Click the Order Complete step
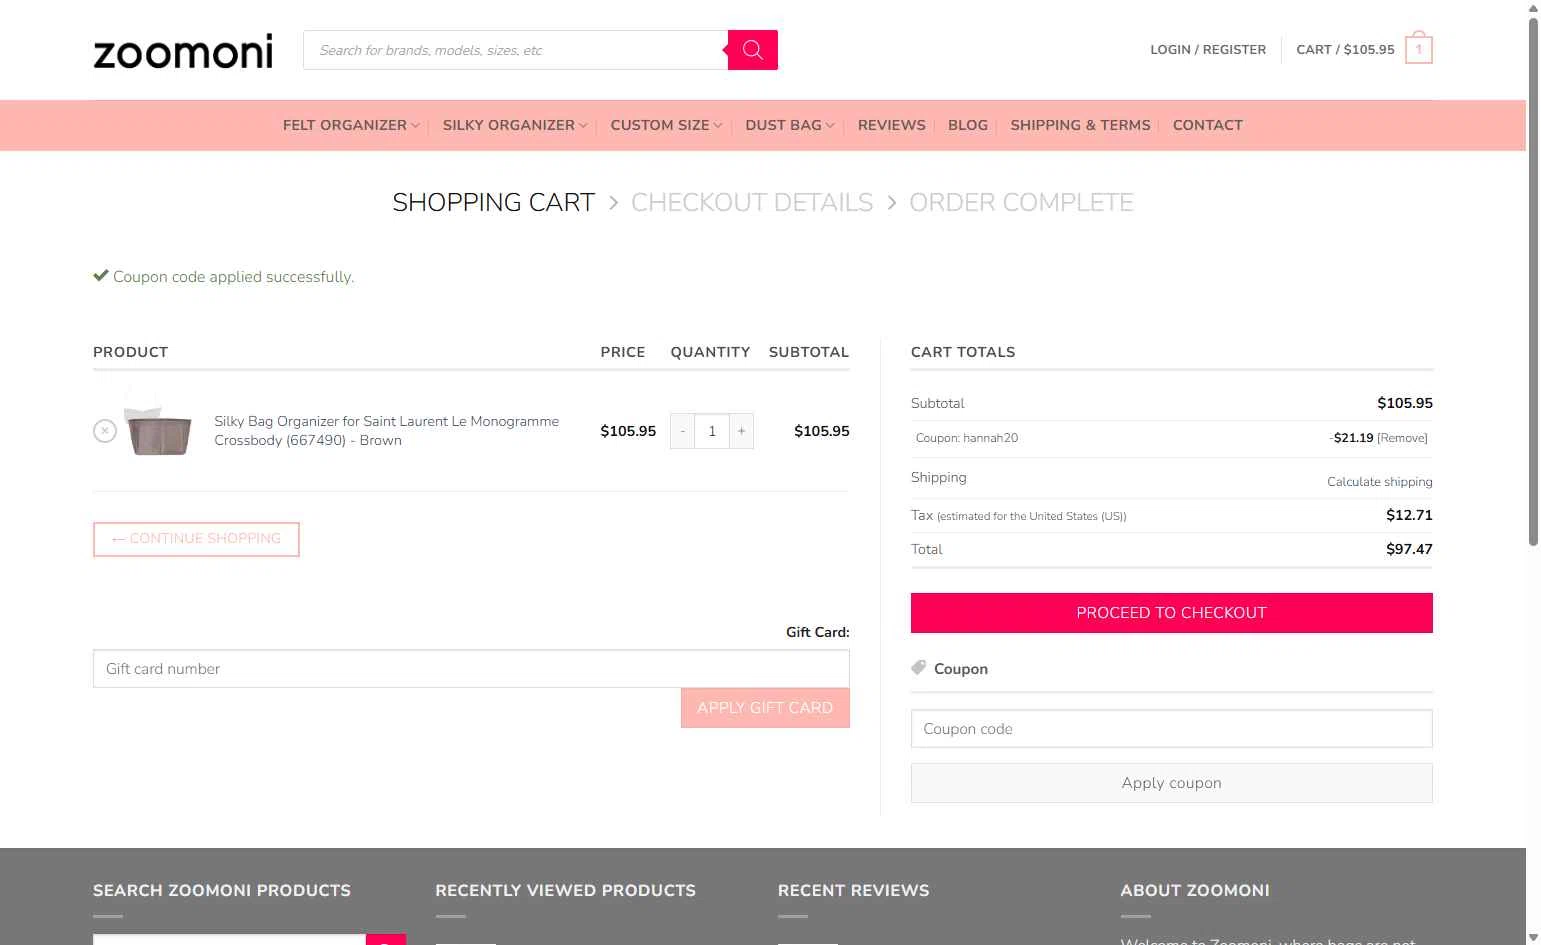Screen dimensions: 1541x945 (1021, 203)
